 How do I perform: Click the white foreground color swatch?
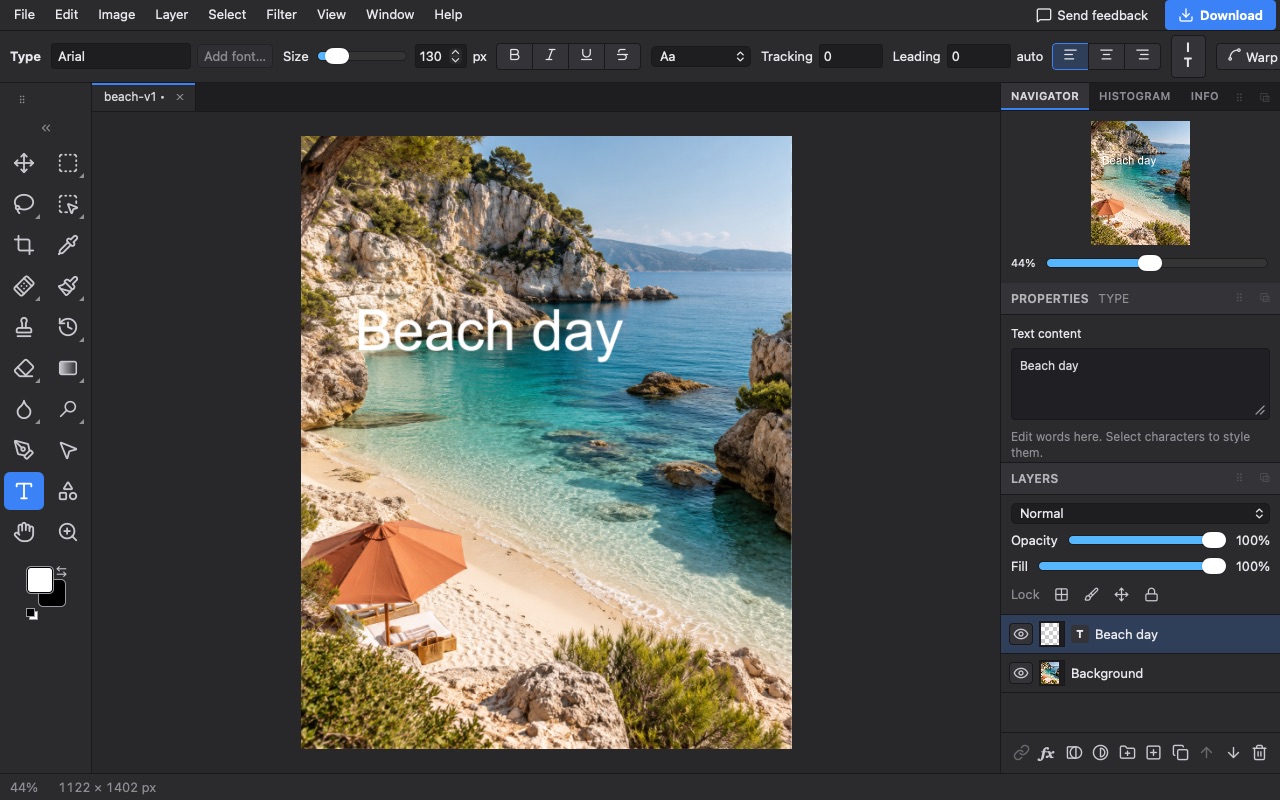(39, 580)
